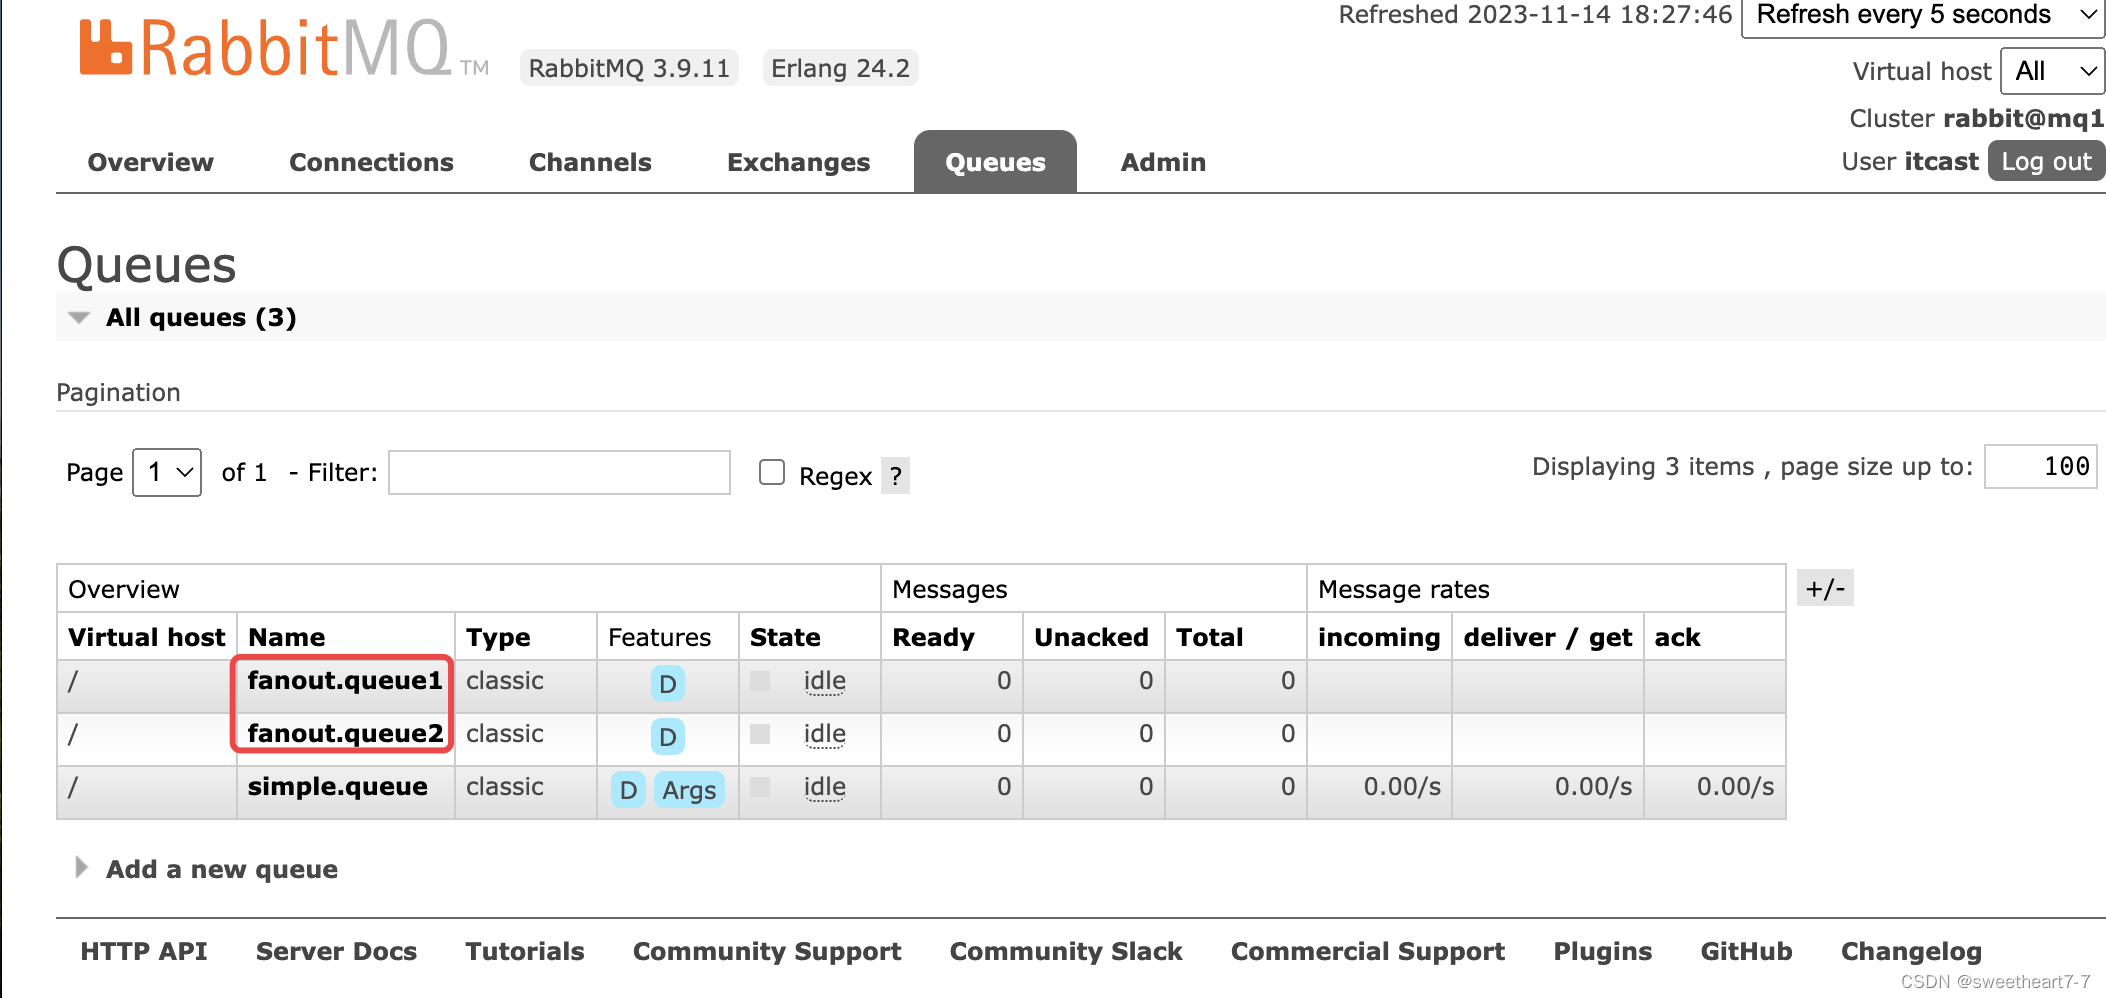Sort by the Unacked column header
Viewport: 2106px width, 998px height.
tap(1091, 637)
